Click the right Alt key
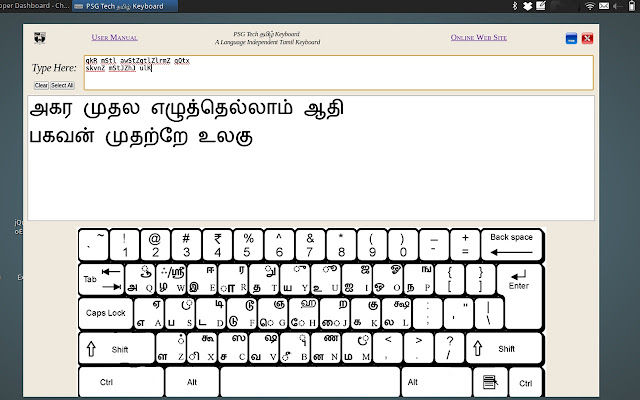The width and height of the screenshot is (640, 400). [436, 382]
